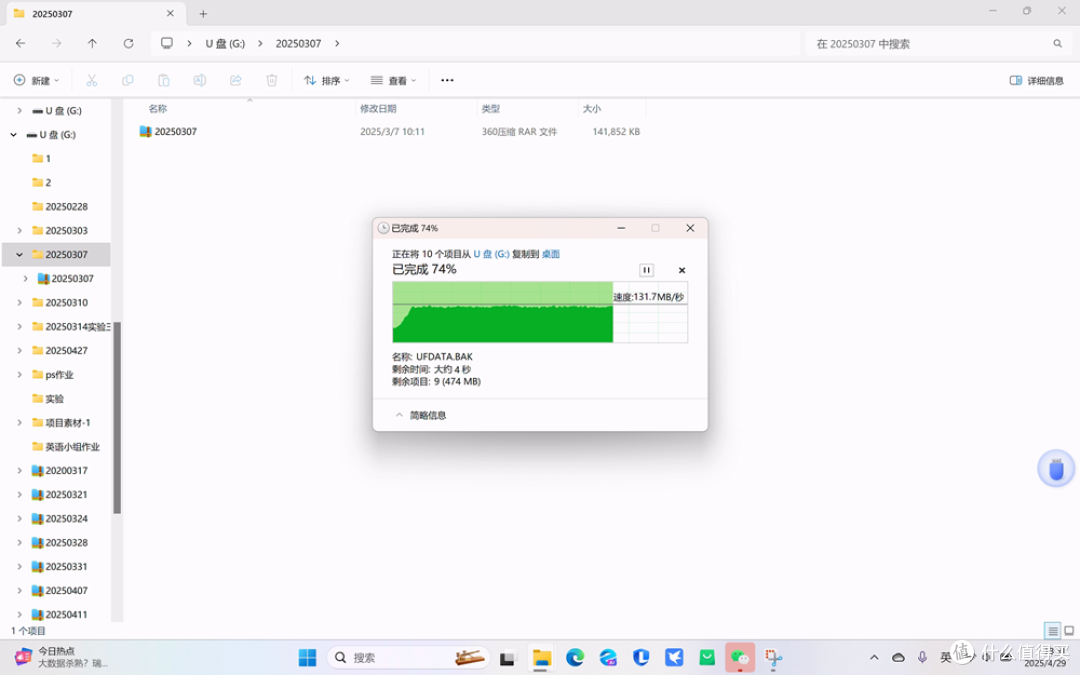Image resolution: width=1080 pixels, height=675 pixels.
Task: Click U 盘 (G:) in the address breadcrumb
Action: point(225,43)
